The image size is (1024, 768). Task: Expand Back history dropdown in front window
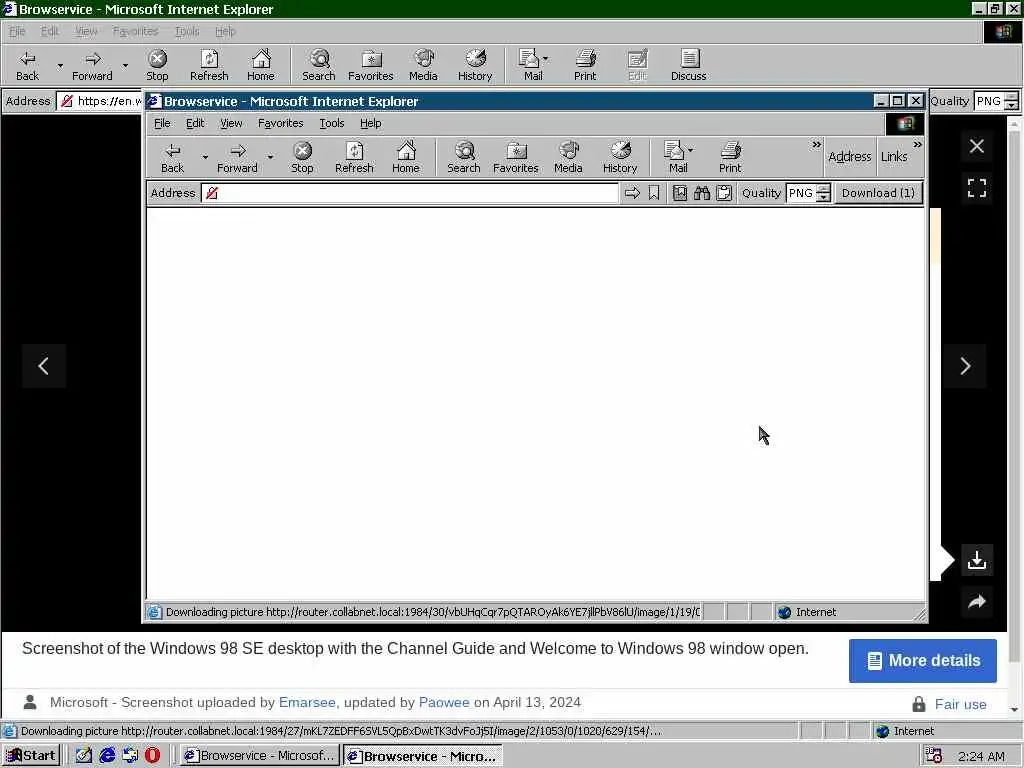pos(205,157)
